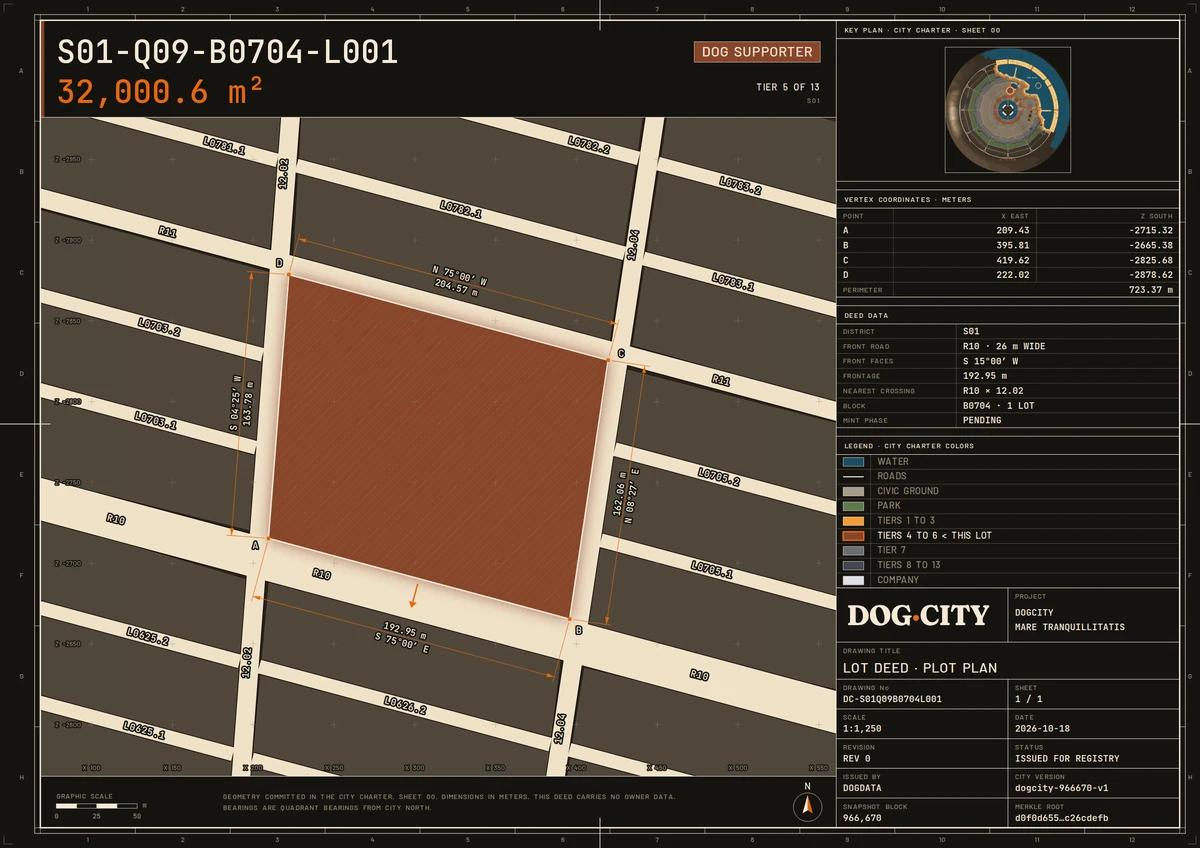Viewport: 1200px width, 848px height.
Task: Click lot label L0625.2 on the map
Action: [x=148, y=636]
